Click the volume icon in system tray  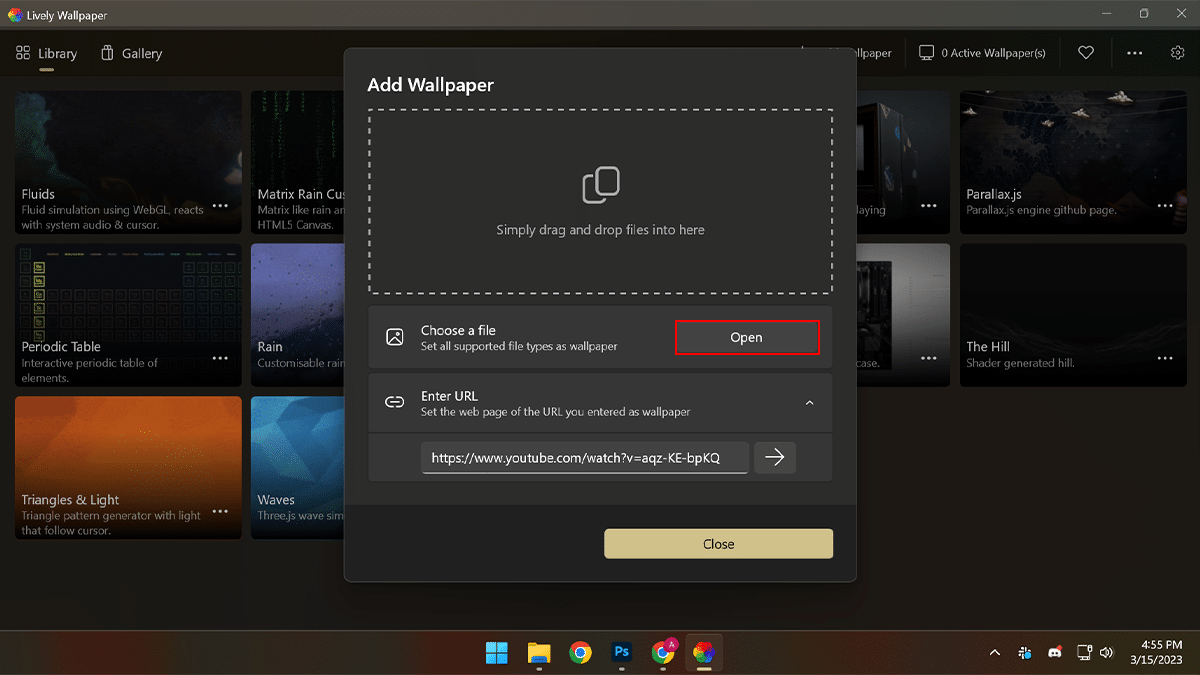tap(1106, 653)
